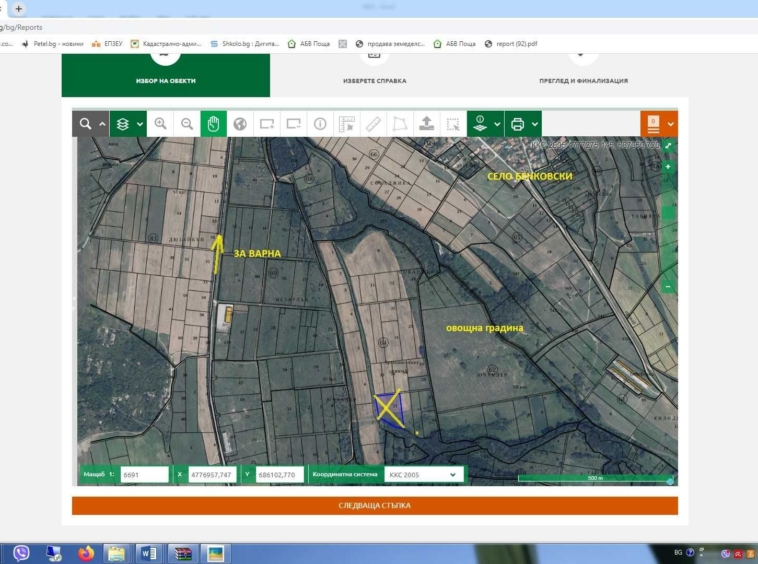The height and width of the screenshot is (564, 758).
Task: Select the zoom out tool
Action: pos(187,124)
